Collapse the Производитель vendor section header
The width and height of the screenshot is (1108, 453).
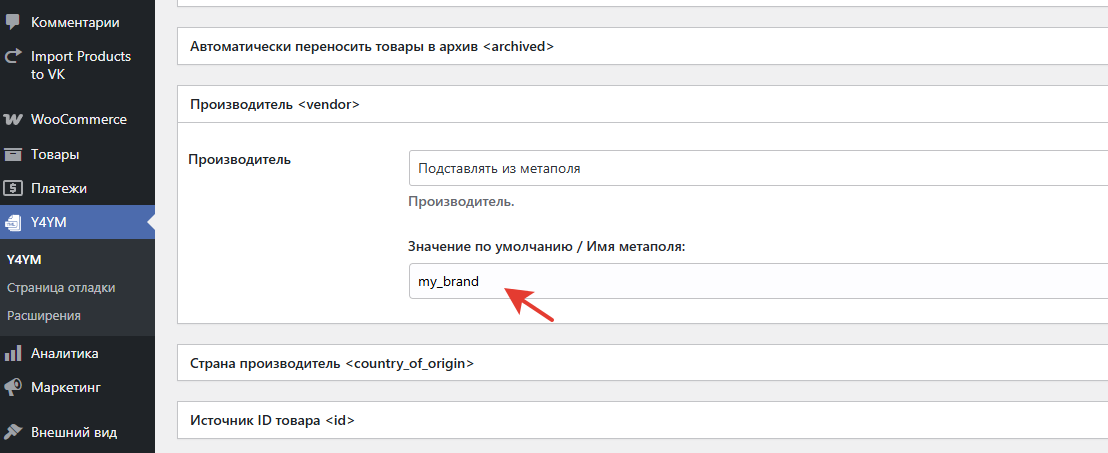pyautogui.click(x=274, y=104)
